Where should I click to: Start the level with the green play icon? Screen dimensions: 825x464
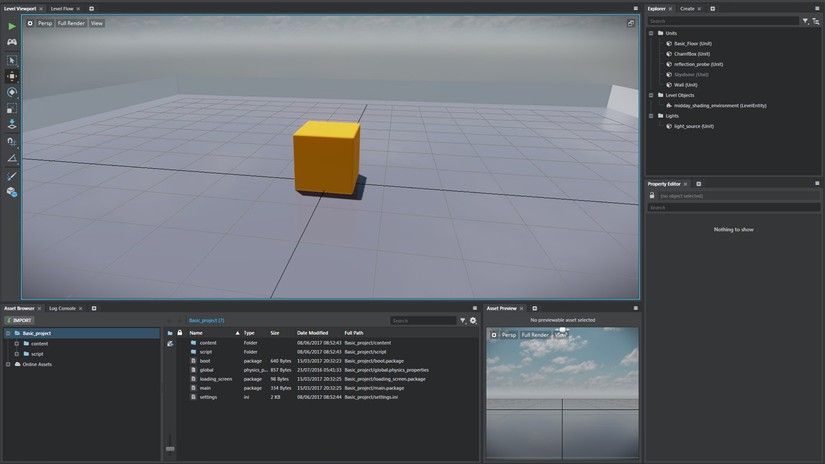pyautogui.click(x=12, y=26)
